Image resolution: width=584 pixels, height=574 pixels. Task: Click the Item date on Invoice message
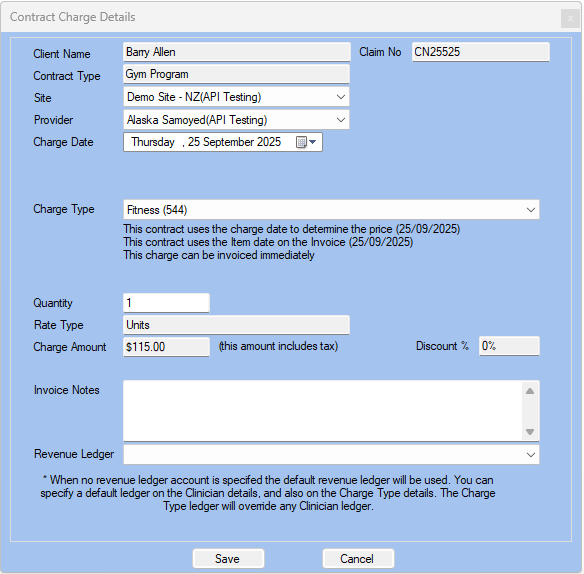(x=269, y=242)
